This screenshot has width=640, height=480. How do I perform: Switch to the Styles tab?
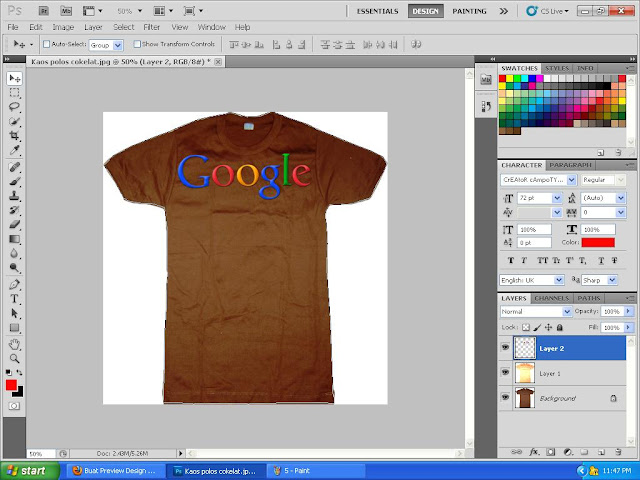(x=557, y=68)
